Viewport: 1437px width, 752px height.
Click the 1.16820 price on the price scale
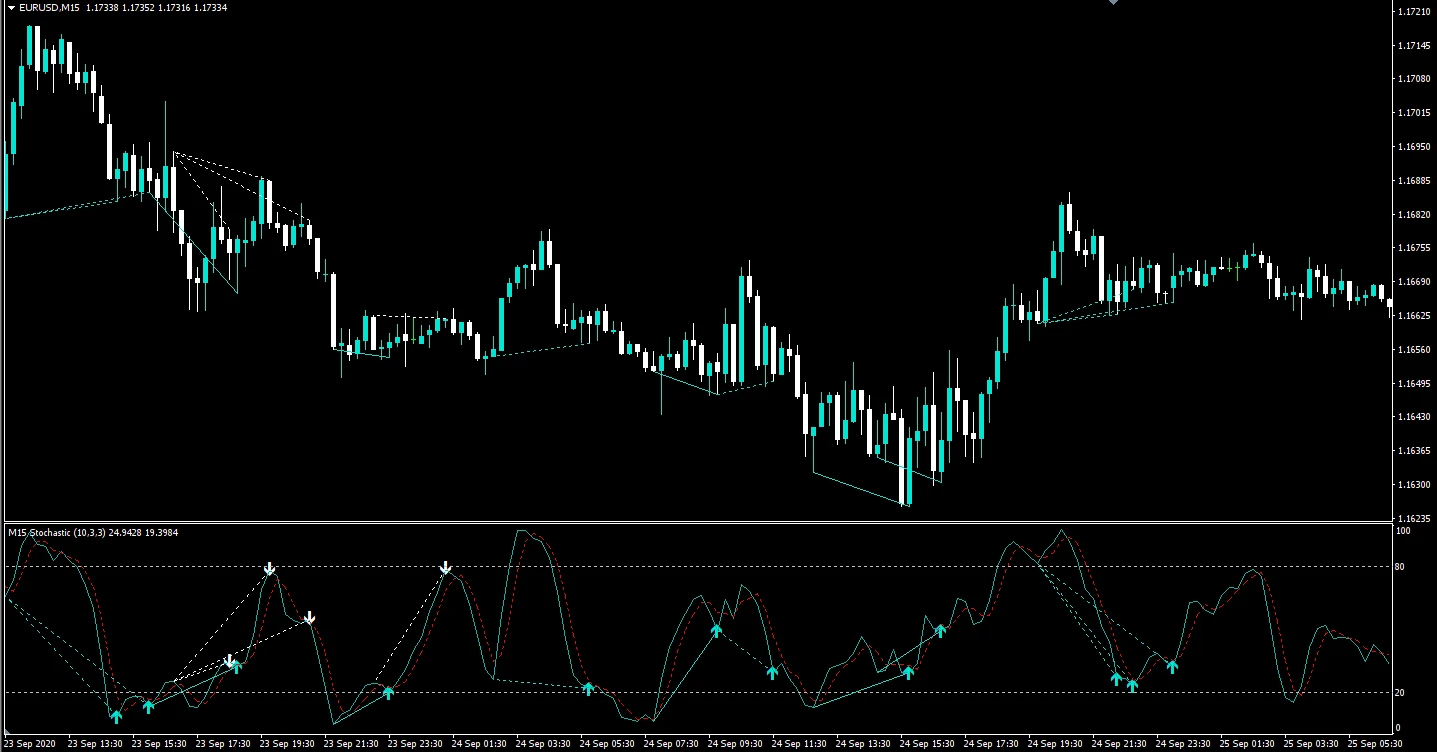pyautogui.click(x=1413, y=215)
